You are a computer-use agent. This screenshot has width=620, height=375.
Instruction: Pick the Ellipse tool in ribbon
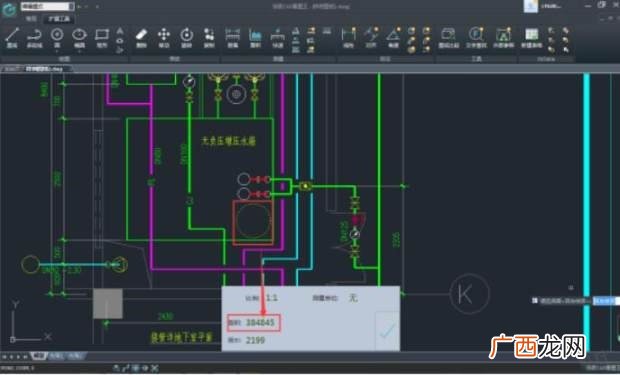pos(79,37)
